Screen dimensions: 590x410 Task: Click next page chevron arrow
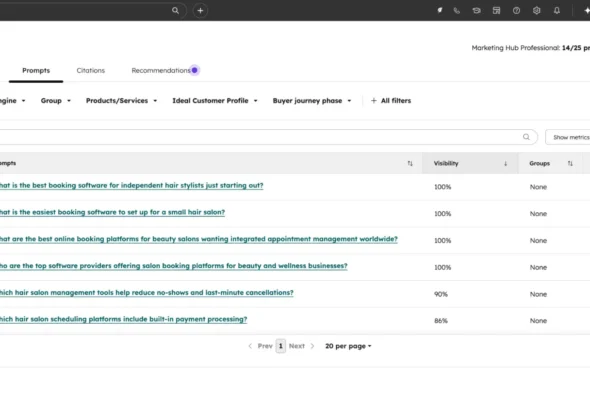click(x=312, y=346)
